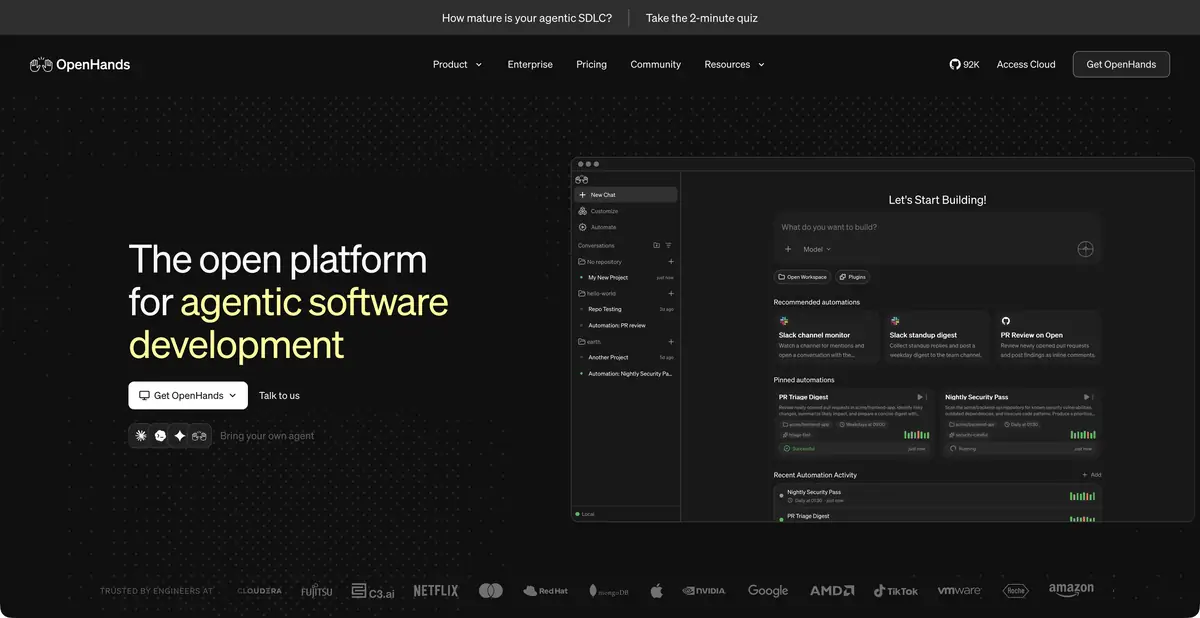Click the OpenHands hands agent icon
1200x618 pixels.
tap(199, 435)
